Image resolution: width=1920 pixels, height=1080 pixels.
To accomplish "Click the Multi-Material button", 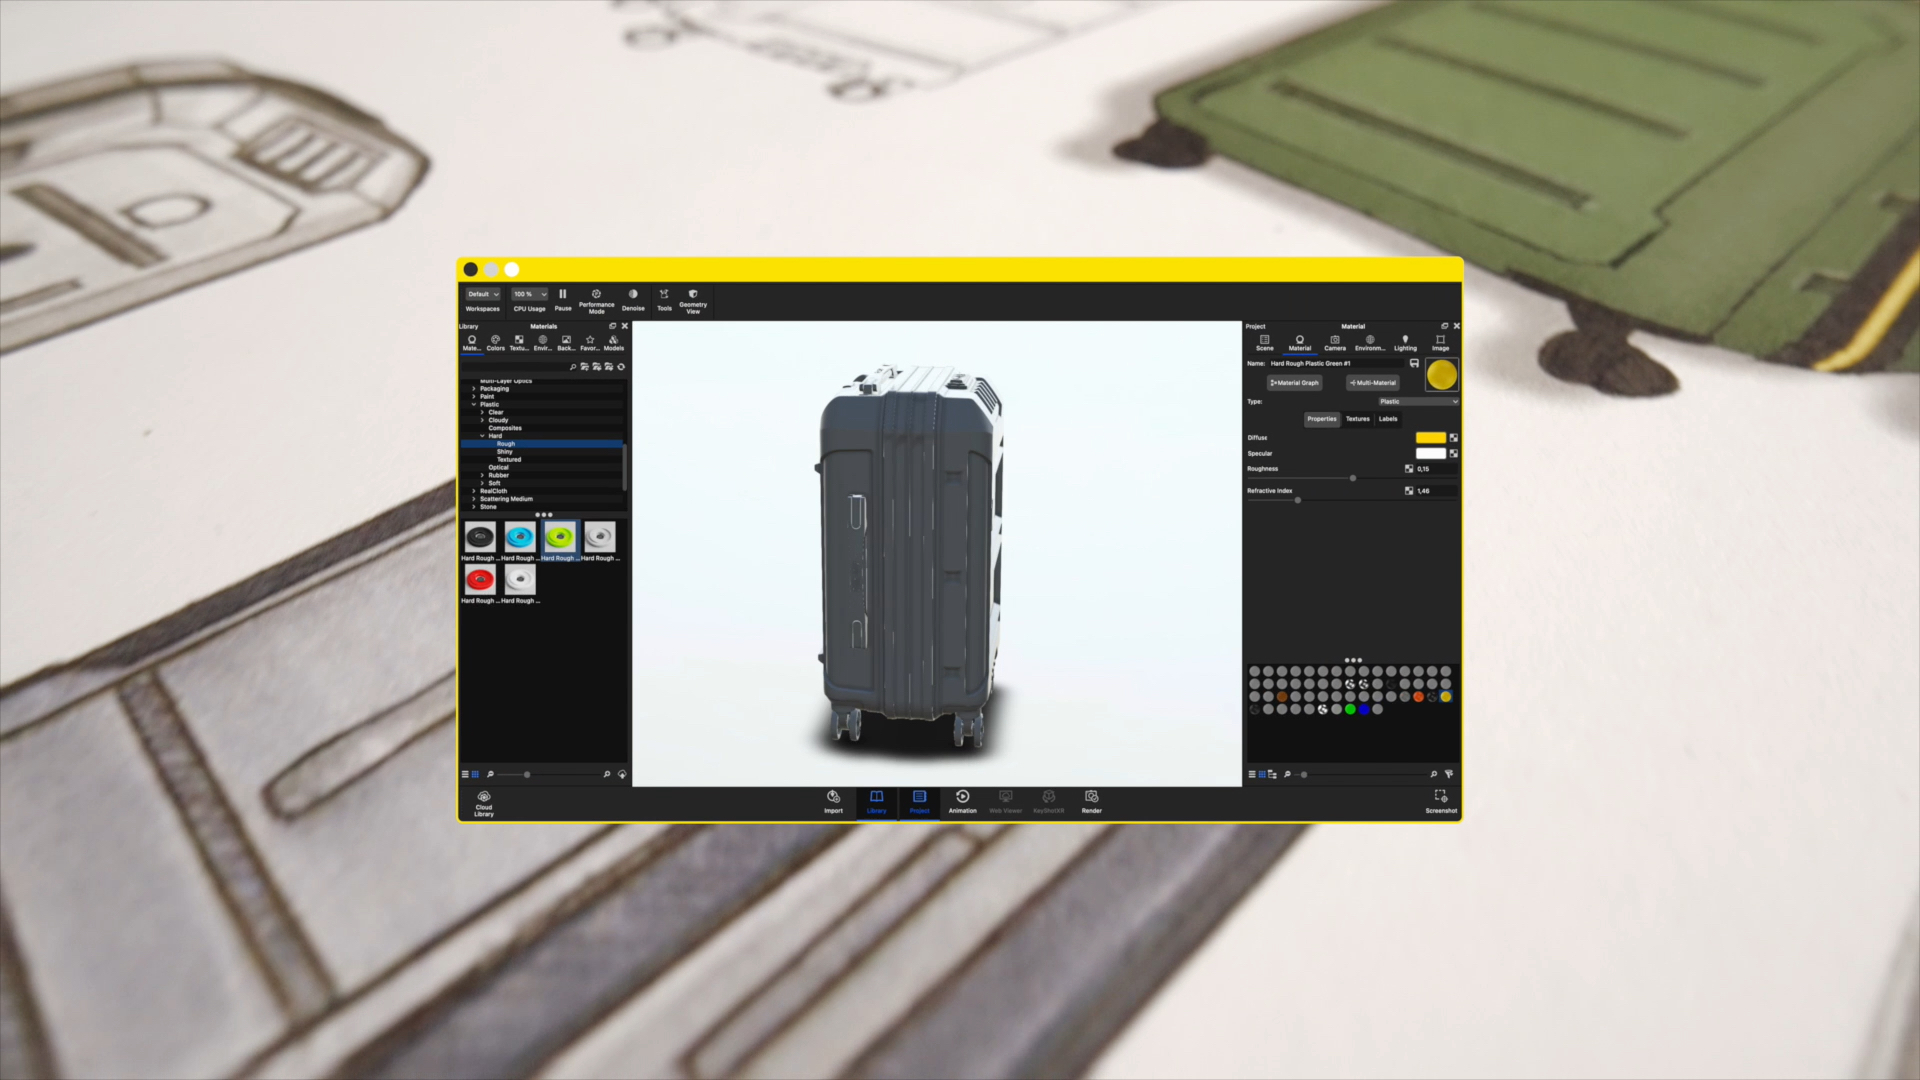I will point(1373,383).
